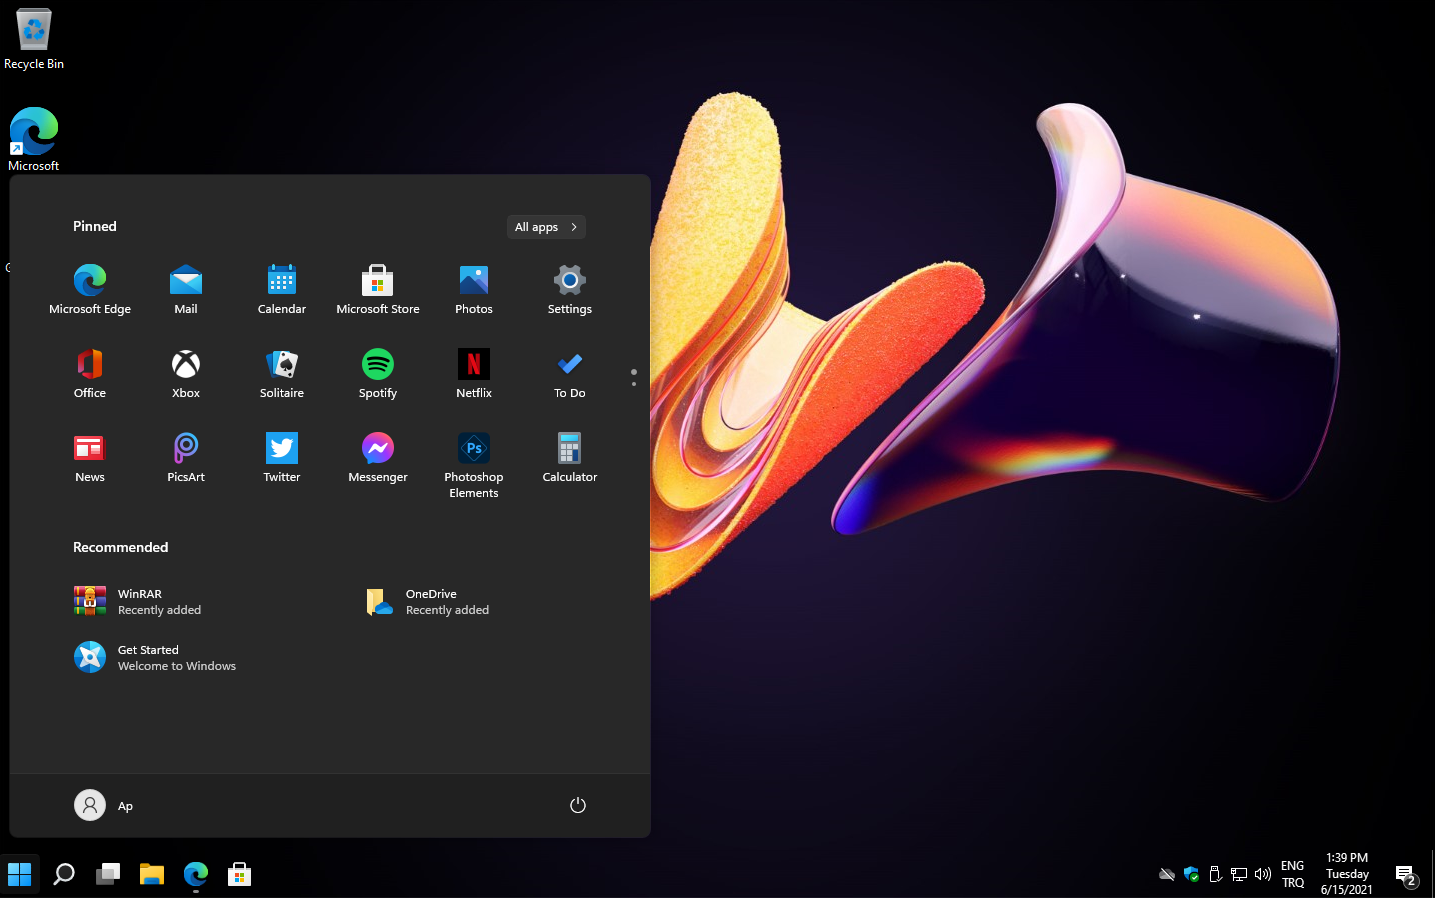Launch Messenger
Image resolution: width=1435 pixels, height=898 pixels.
(x=378, y=458)
